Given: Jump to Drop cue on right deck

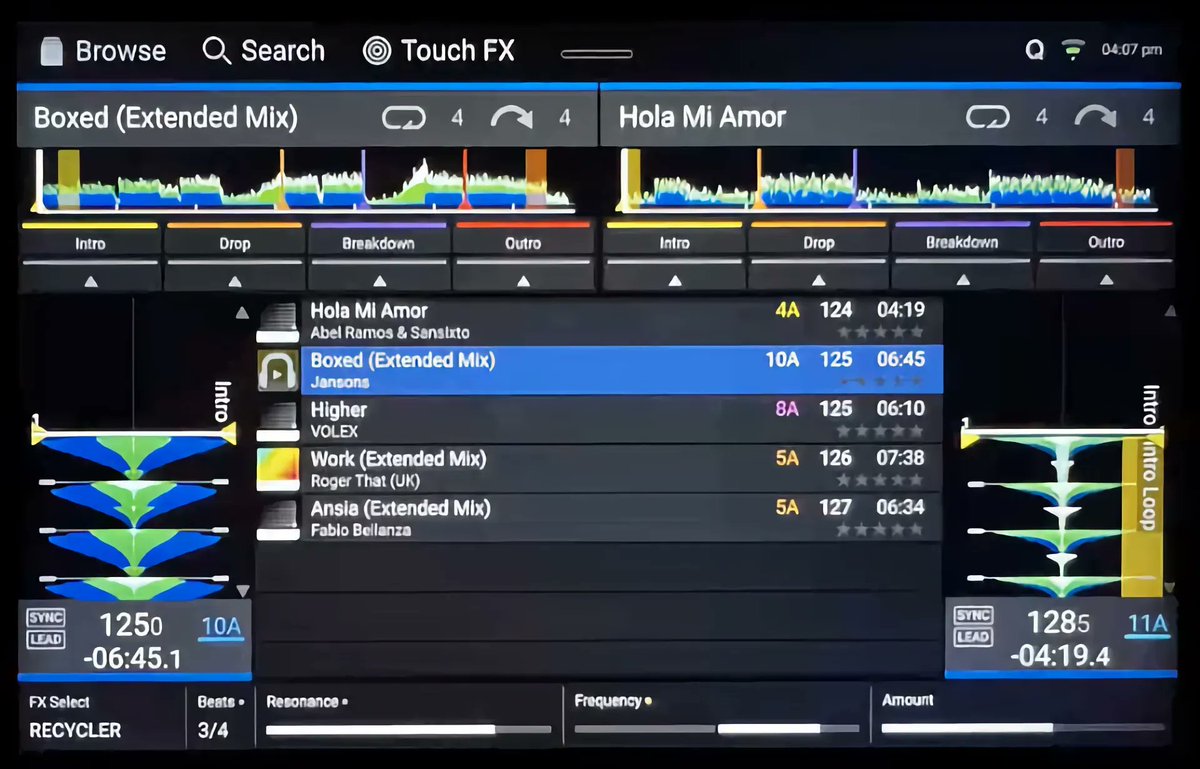Looking at the screenshot, I should [819, 243].
